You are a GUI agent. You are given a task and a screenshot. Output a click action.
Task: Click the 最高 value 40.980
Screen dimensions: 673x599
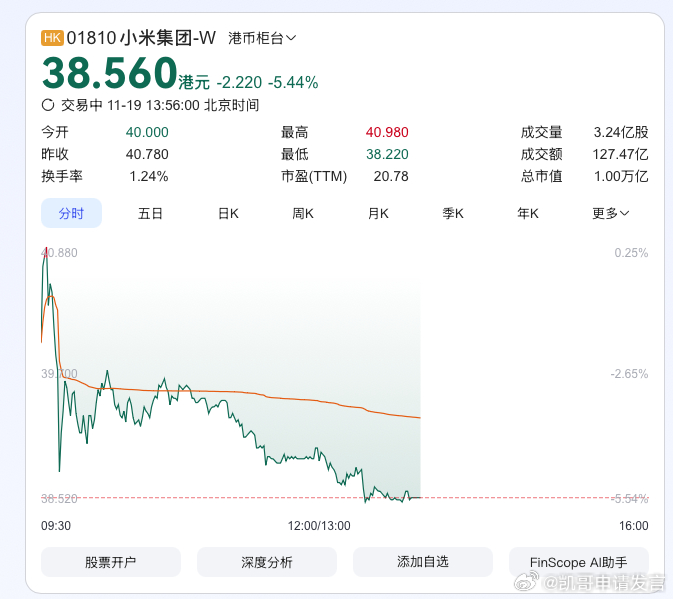coord(387,132)
